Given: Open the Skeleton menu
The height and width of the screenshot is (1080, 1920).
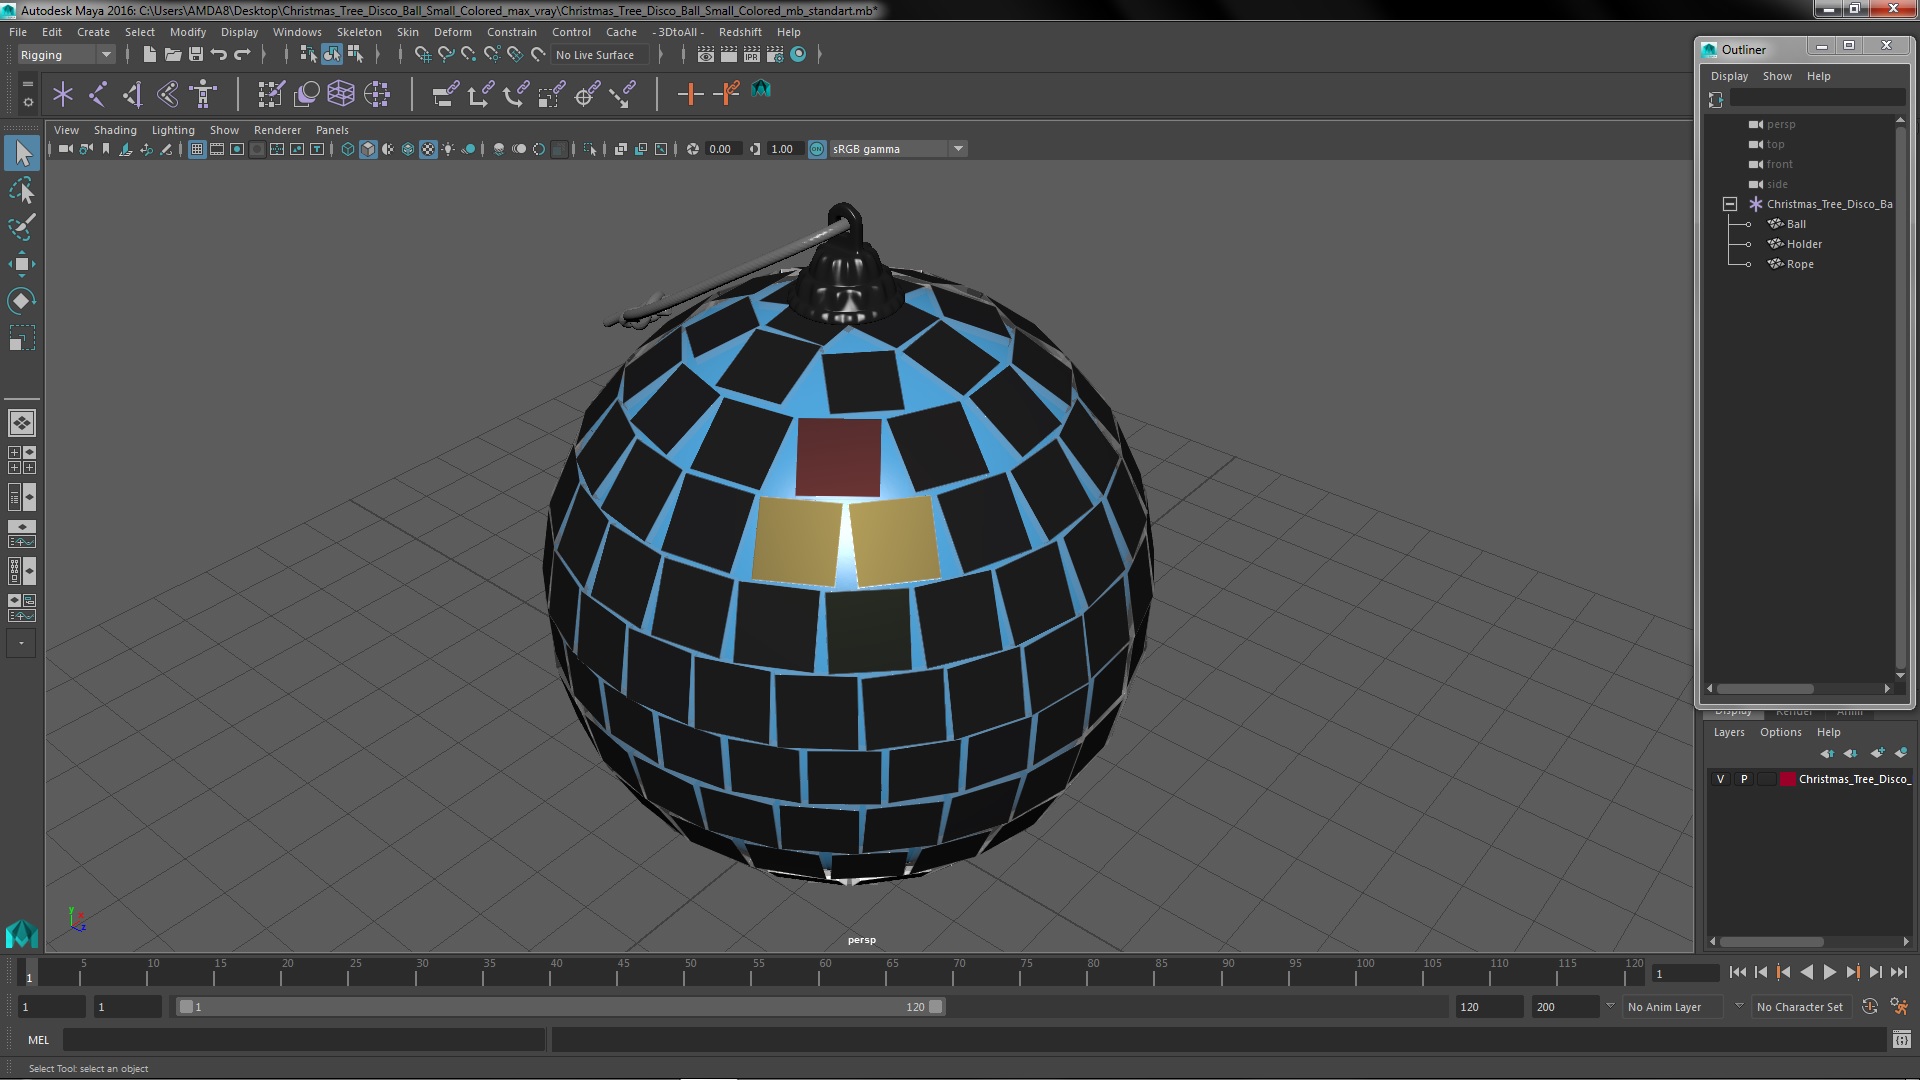Looking at the screenshot, I should (x=359, y=32).
